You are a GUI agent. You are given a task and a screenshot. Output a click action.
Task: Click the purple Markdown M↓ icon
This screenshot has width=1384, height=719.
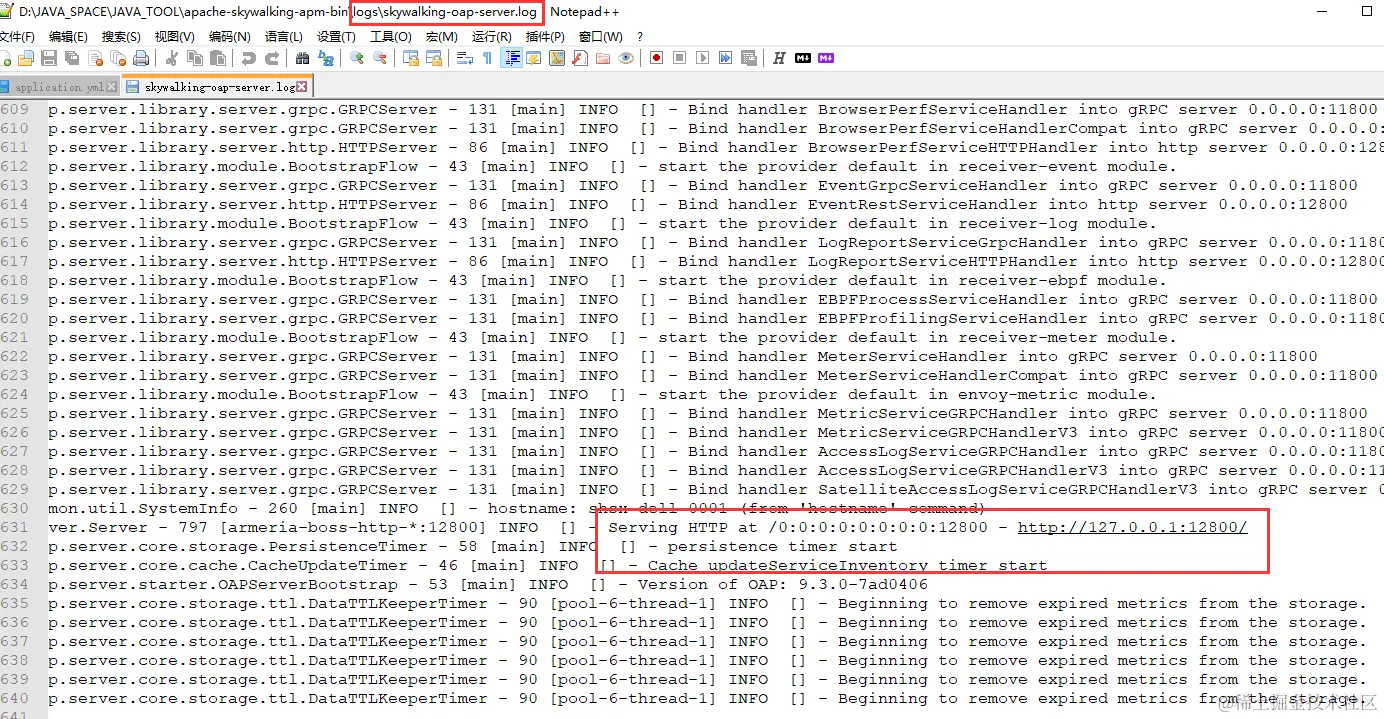click(826, 58)
